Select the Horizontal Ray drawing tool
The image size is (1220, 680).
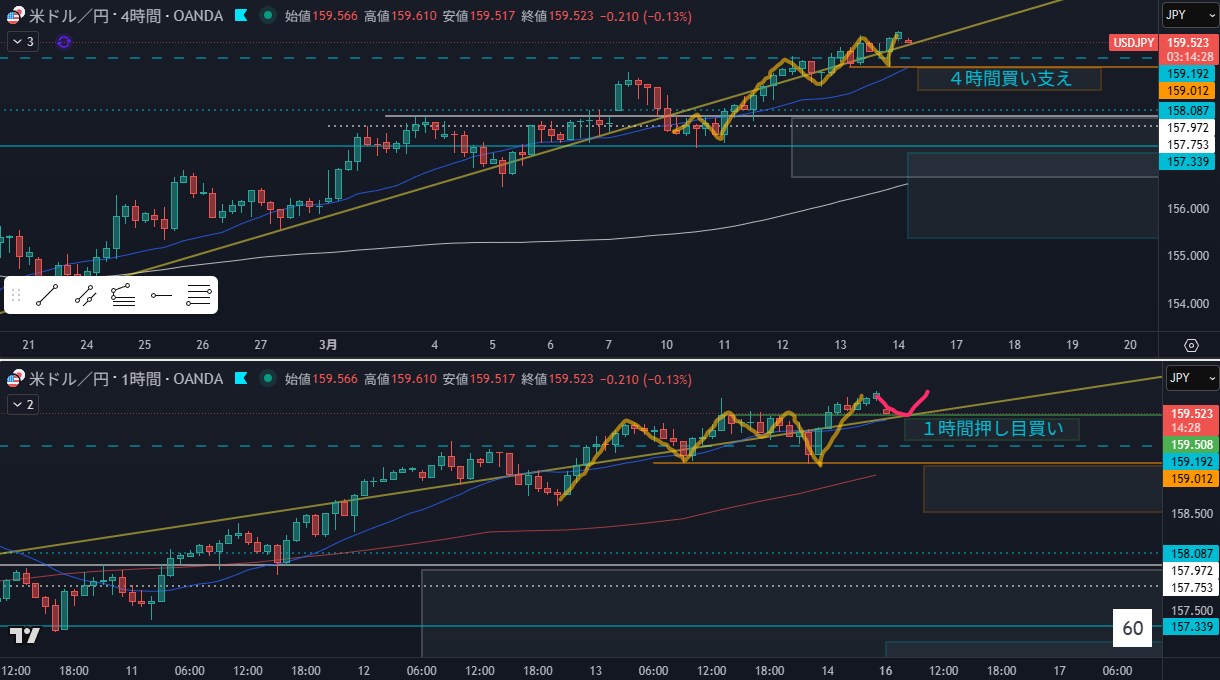pos(161,295)
